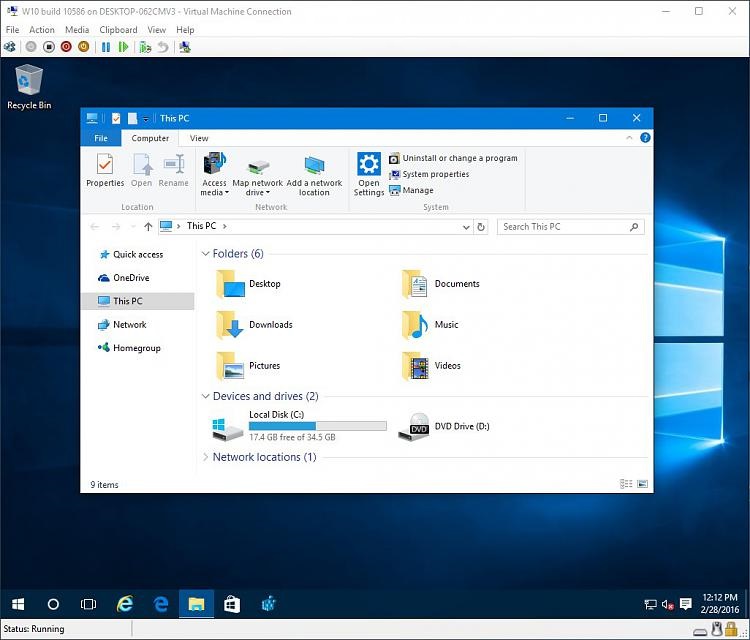750x640 pixels.
Task: Open the Desktop folder
Action: pos(248,284)
